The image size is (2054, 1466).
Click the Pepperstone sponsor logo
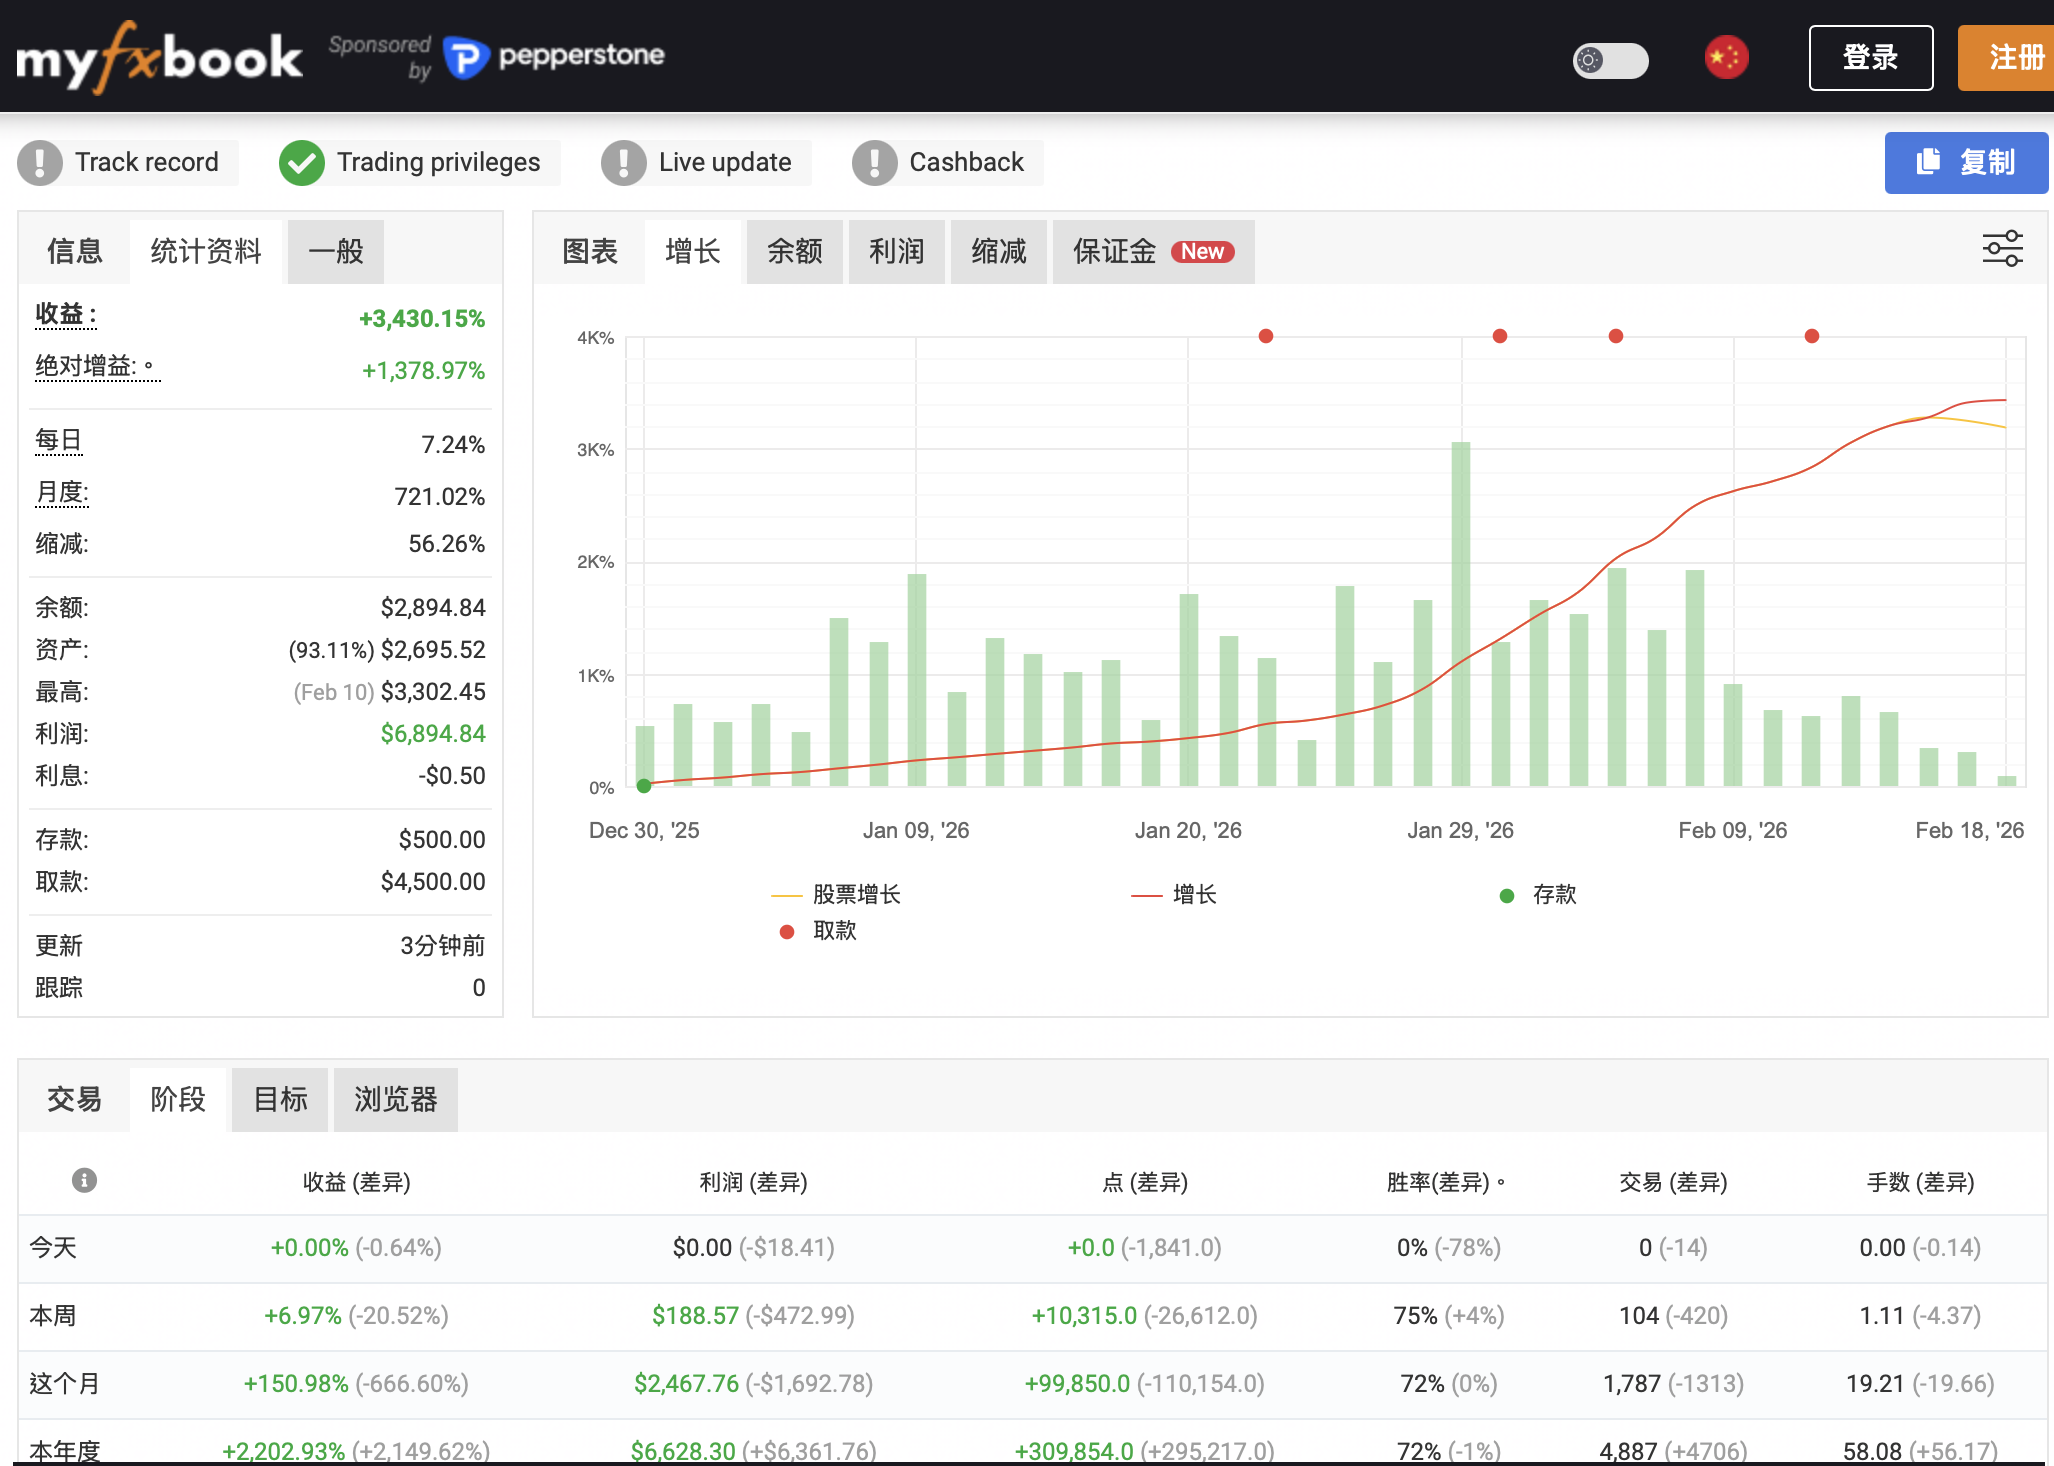(x=554, y=56)
